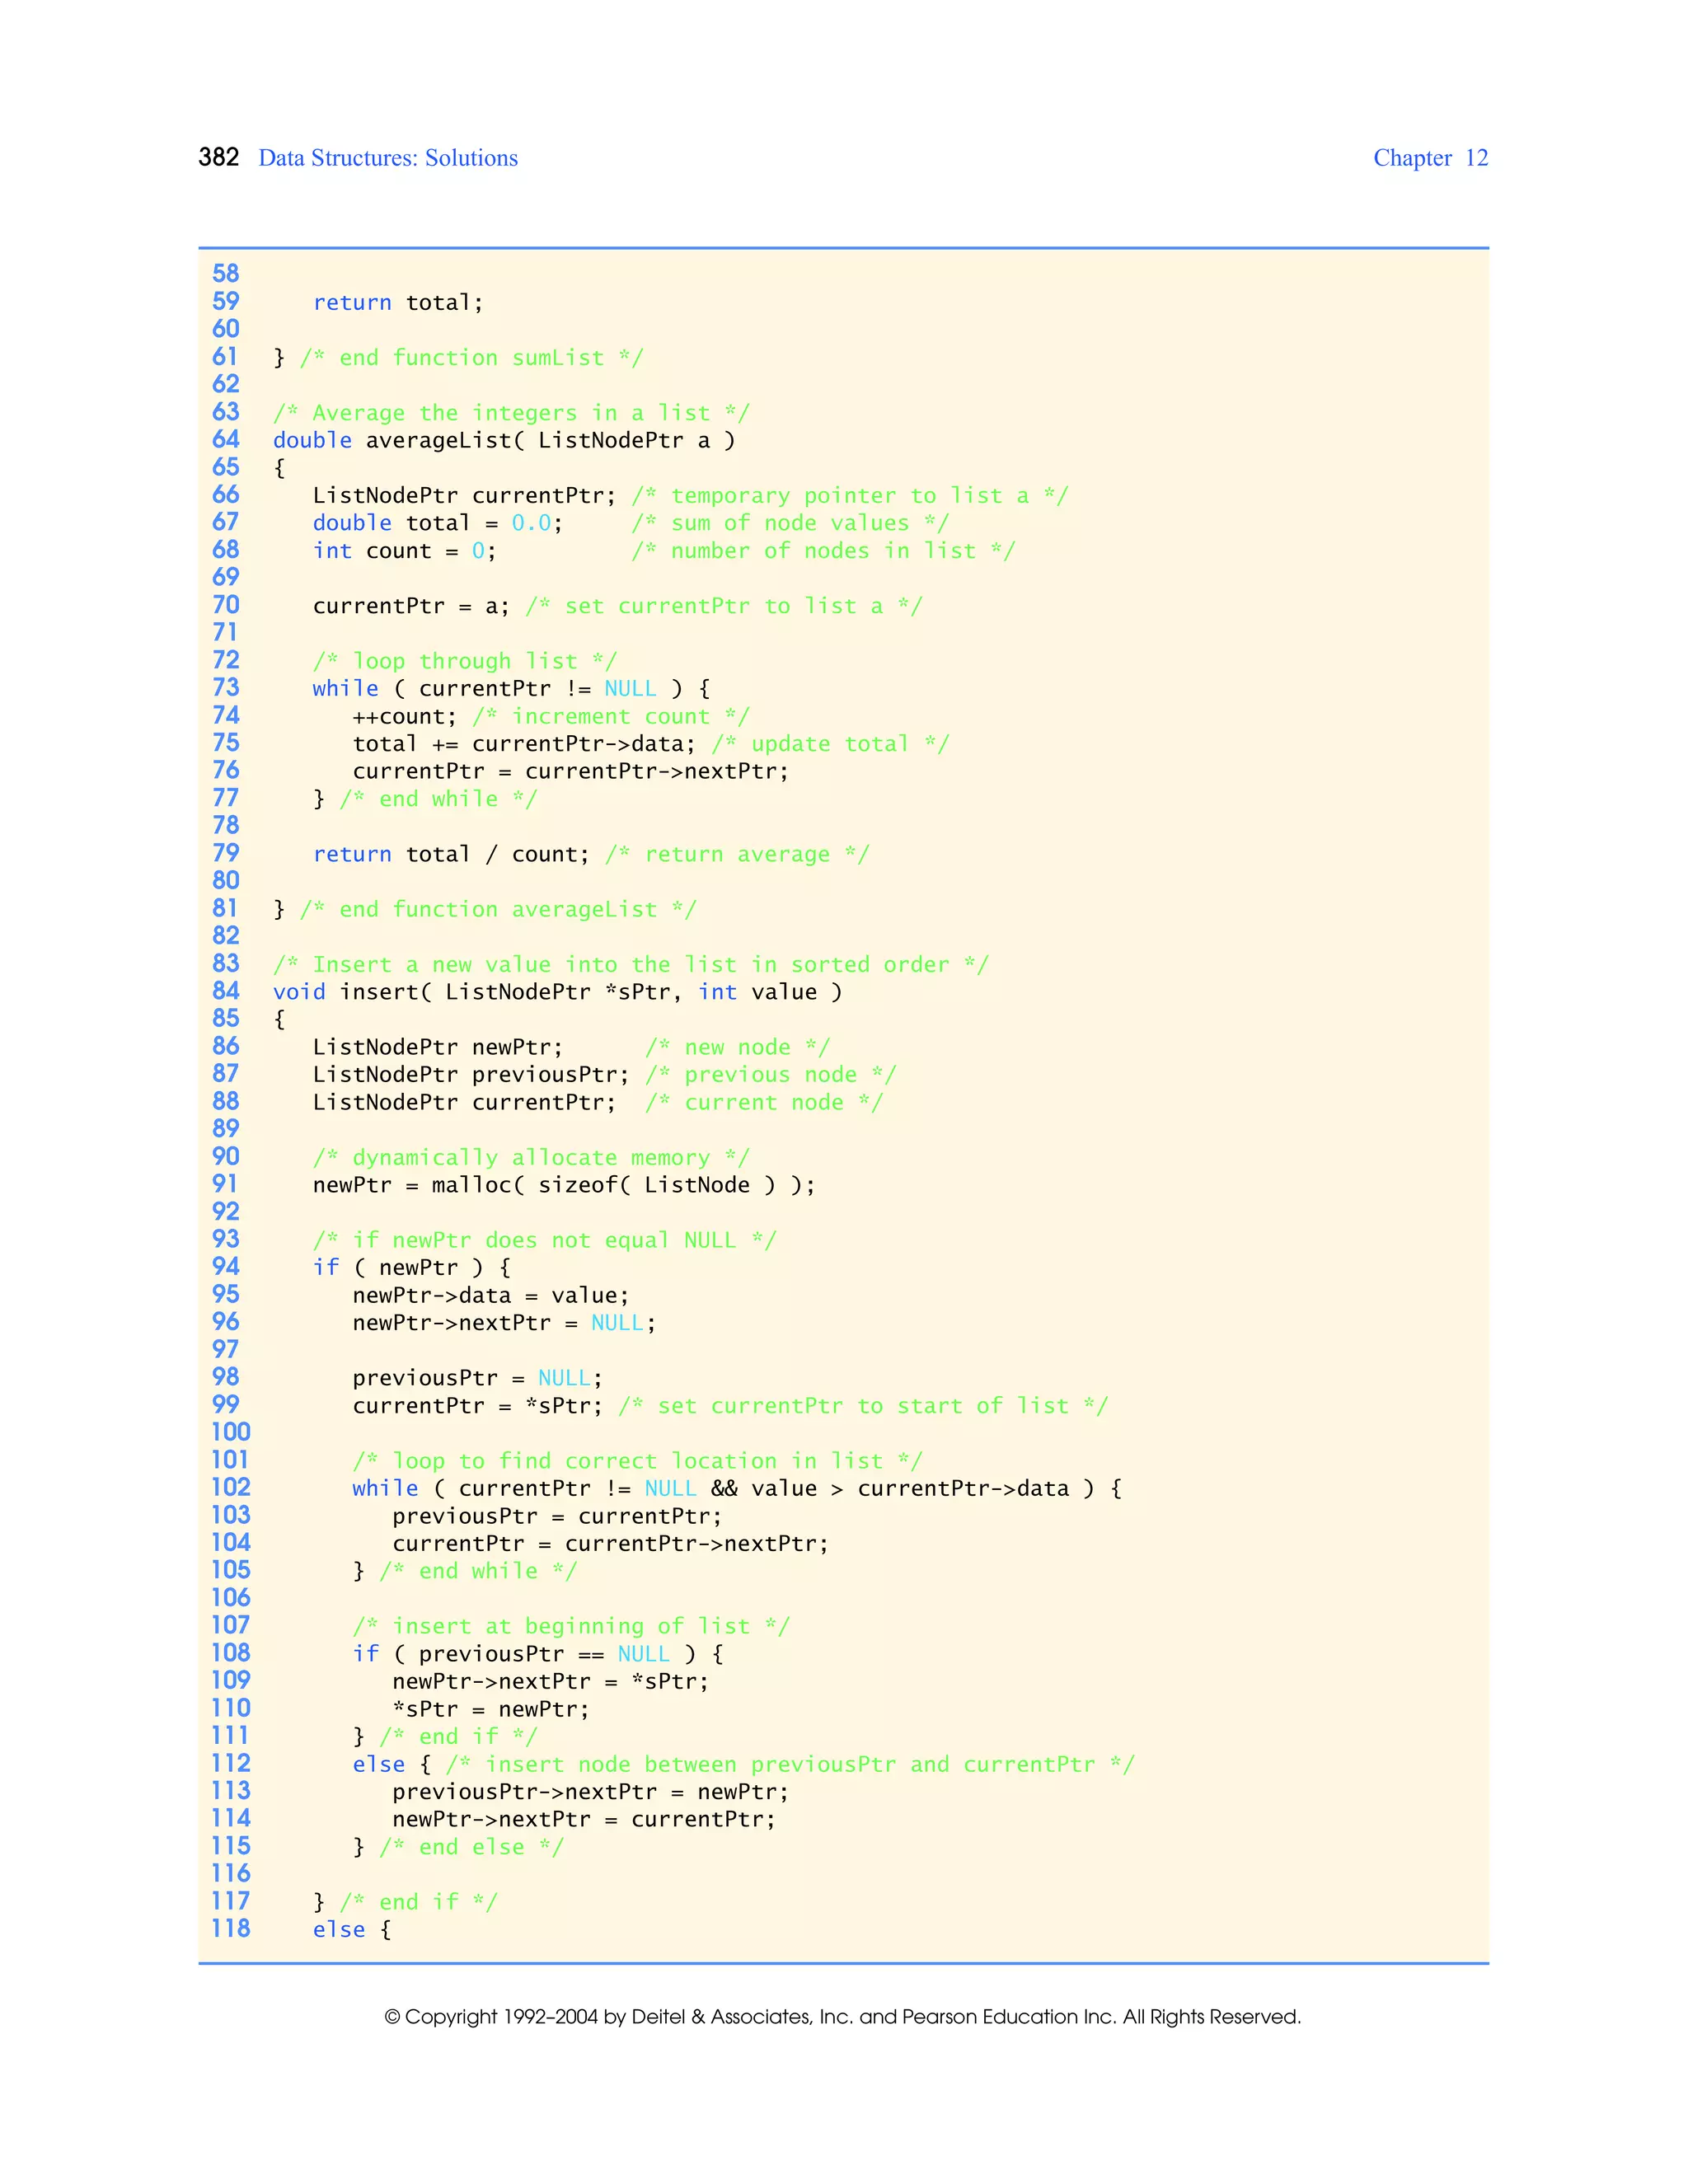Select 'newPtr = malloc( sizeof( ListNode ) );' line
This screenshot has height=2184, width=1688.
[564, 1186]
